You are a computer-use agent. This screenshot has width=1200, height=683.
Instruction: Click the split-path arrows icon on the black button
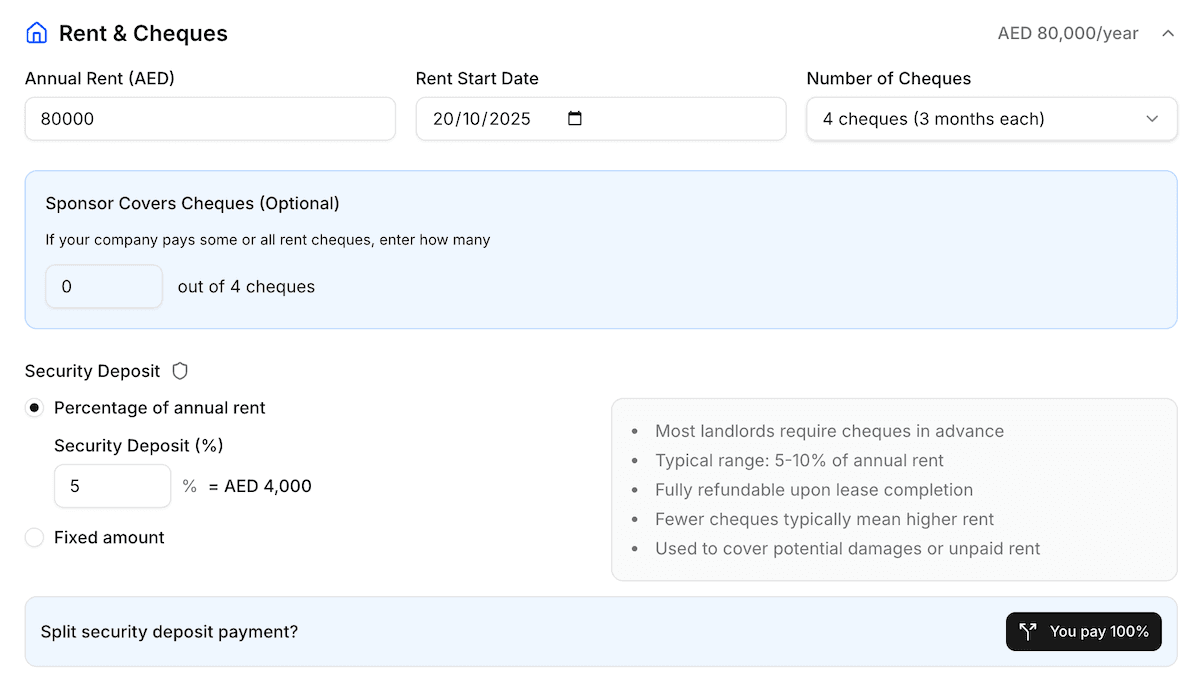pyautogui.click(x=1027, y=631)
